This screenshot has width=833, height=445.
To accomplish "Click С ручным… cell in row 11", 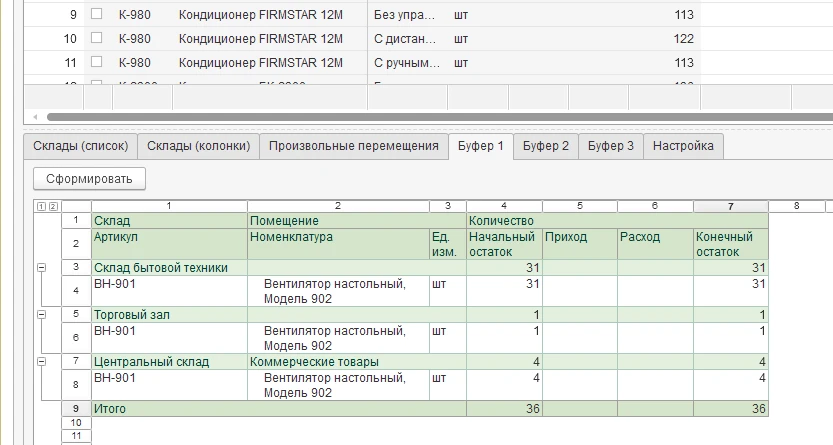I will click(x=407, y=63).
